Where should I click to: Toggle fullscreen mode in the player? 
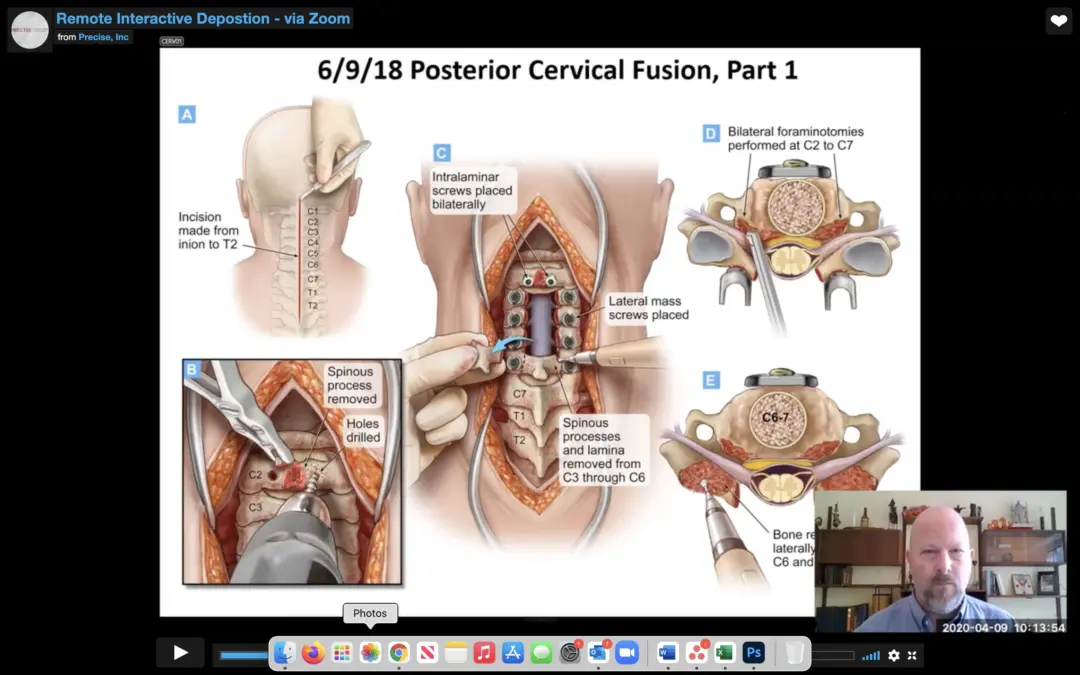tap(913, 656)
